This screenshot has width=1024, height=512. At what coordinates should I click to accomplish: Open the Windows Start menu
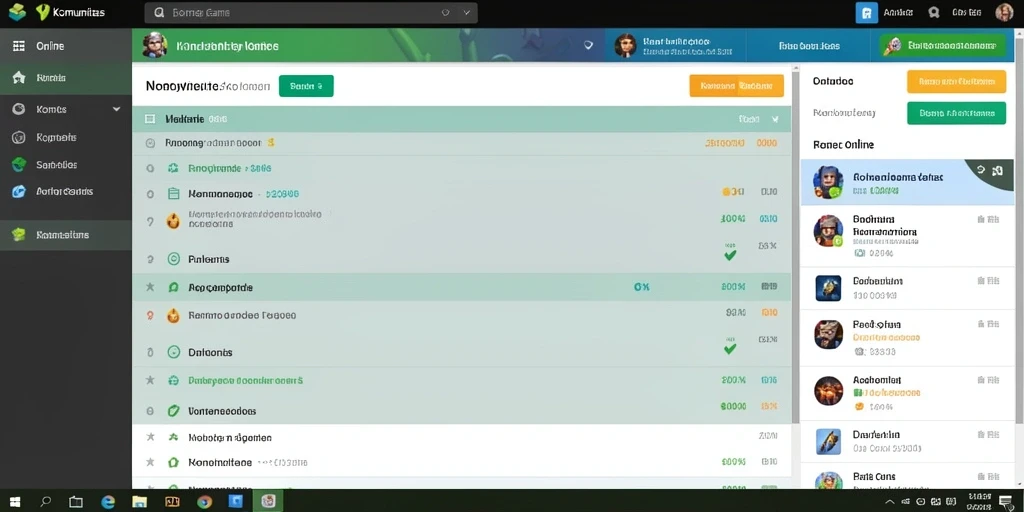pyautogui.click(x=14, y=502)
